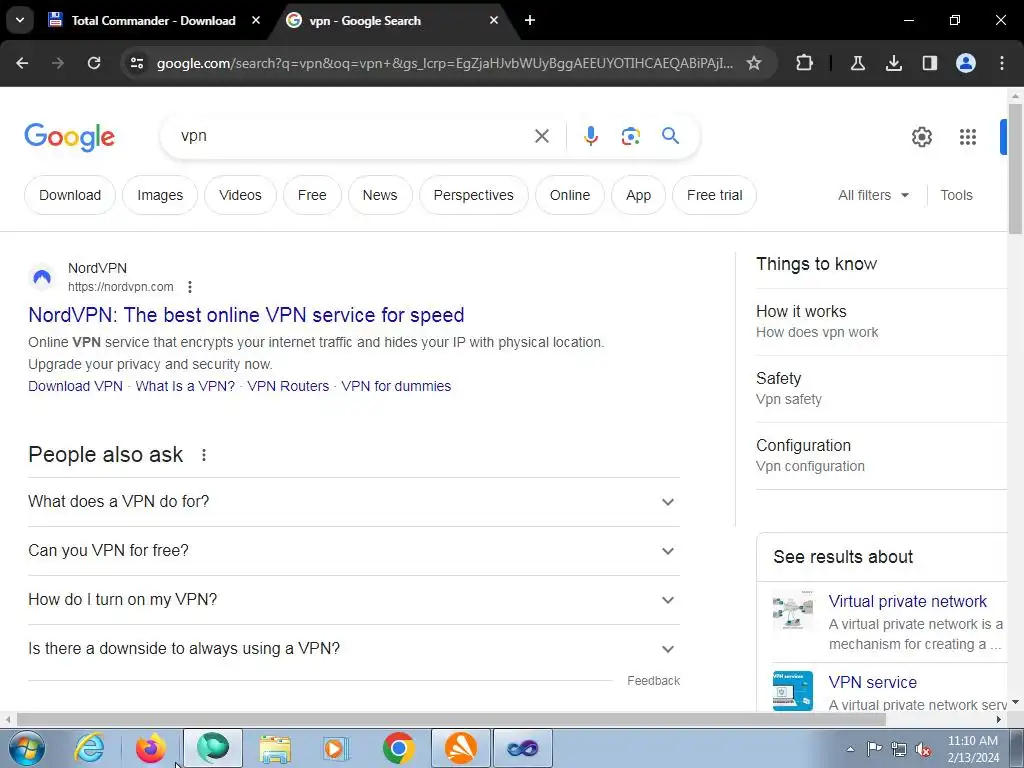Click Chrome icon in taskbar

398,748
